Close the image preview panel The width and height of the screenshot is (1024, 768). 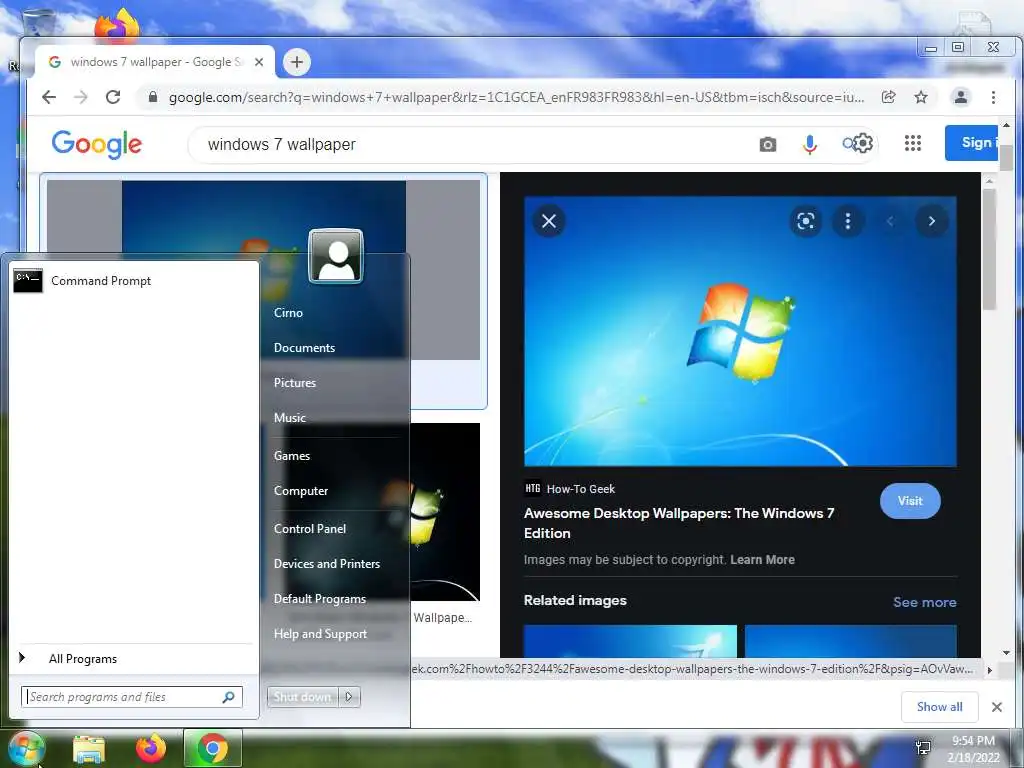[x=549, y=221]
